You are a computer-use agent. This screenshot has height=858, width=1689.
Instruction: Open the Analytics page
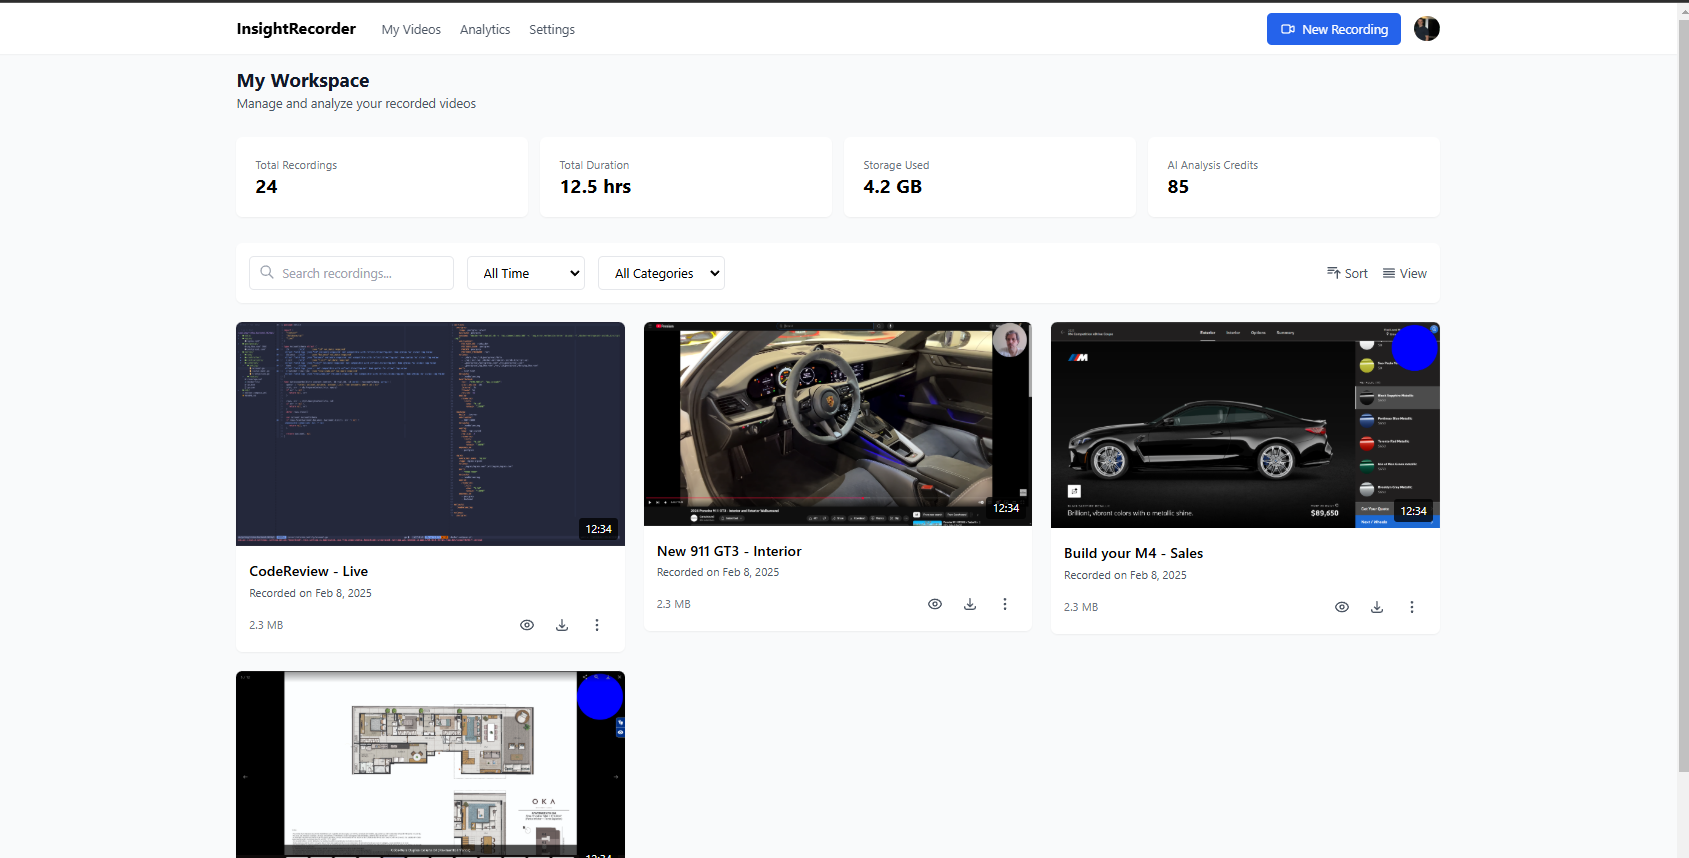pos(485,29)
